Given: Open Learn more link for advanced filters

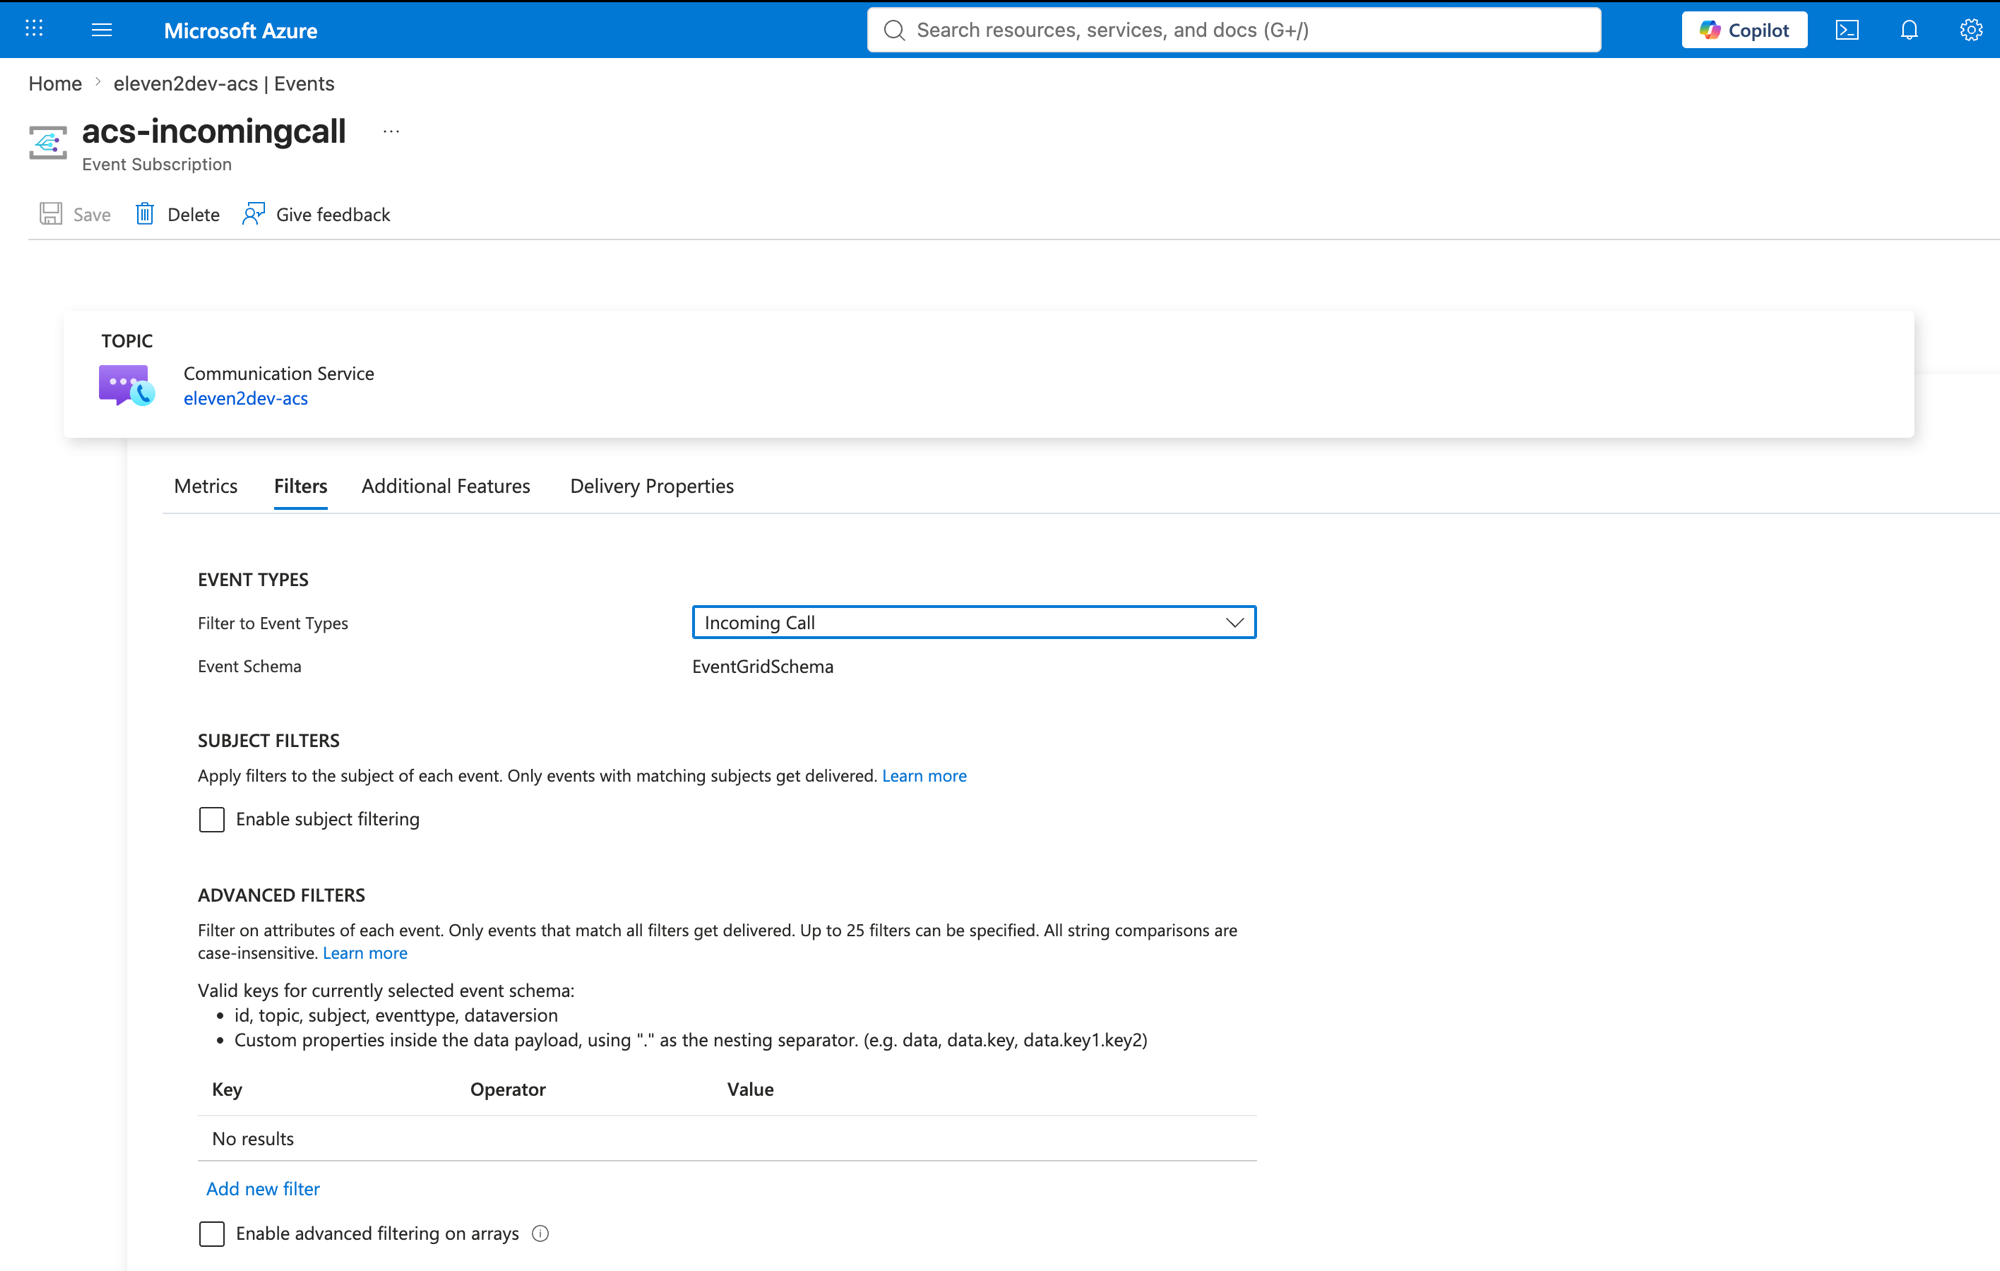Looking at the screenshot, I should pos(365,953).
